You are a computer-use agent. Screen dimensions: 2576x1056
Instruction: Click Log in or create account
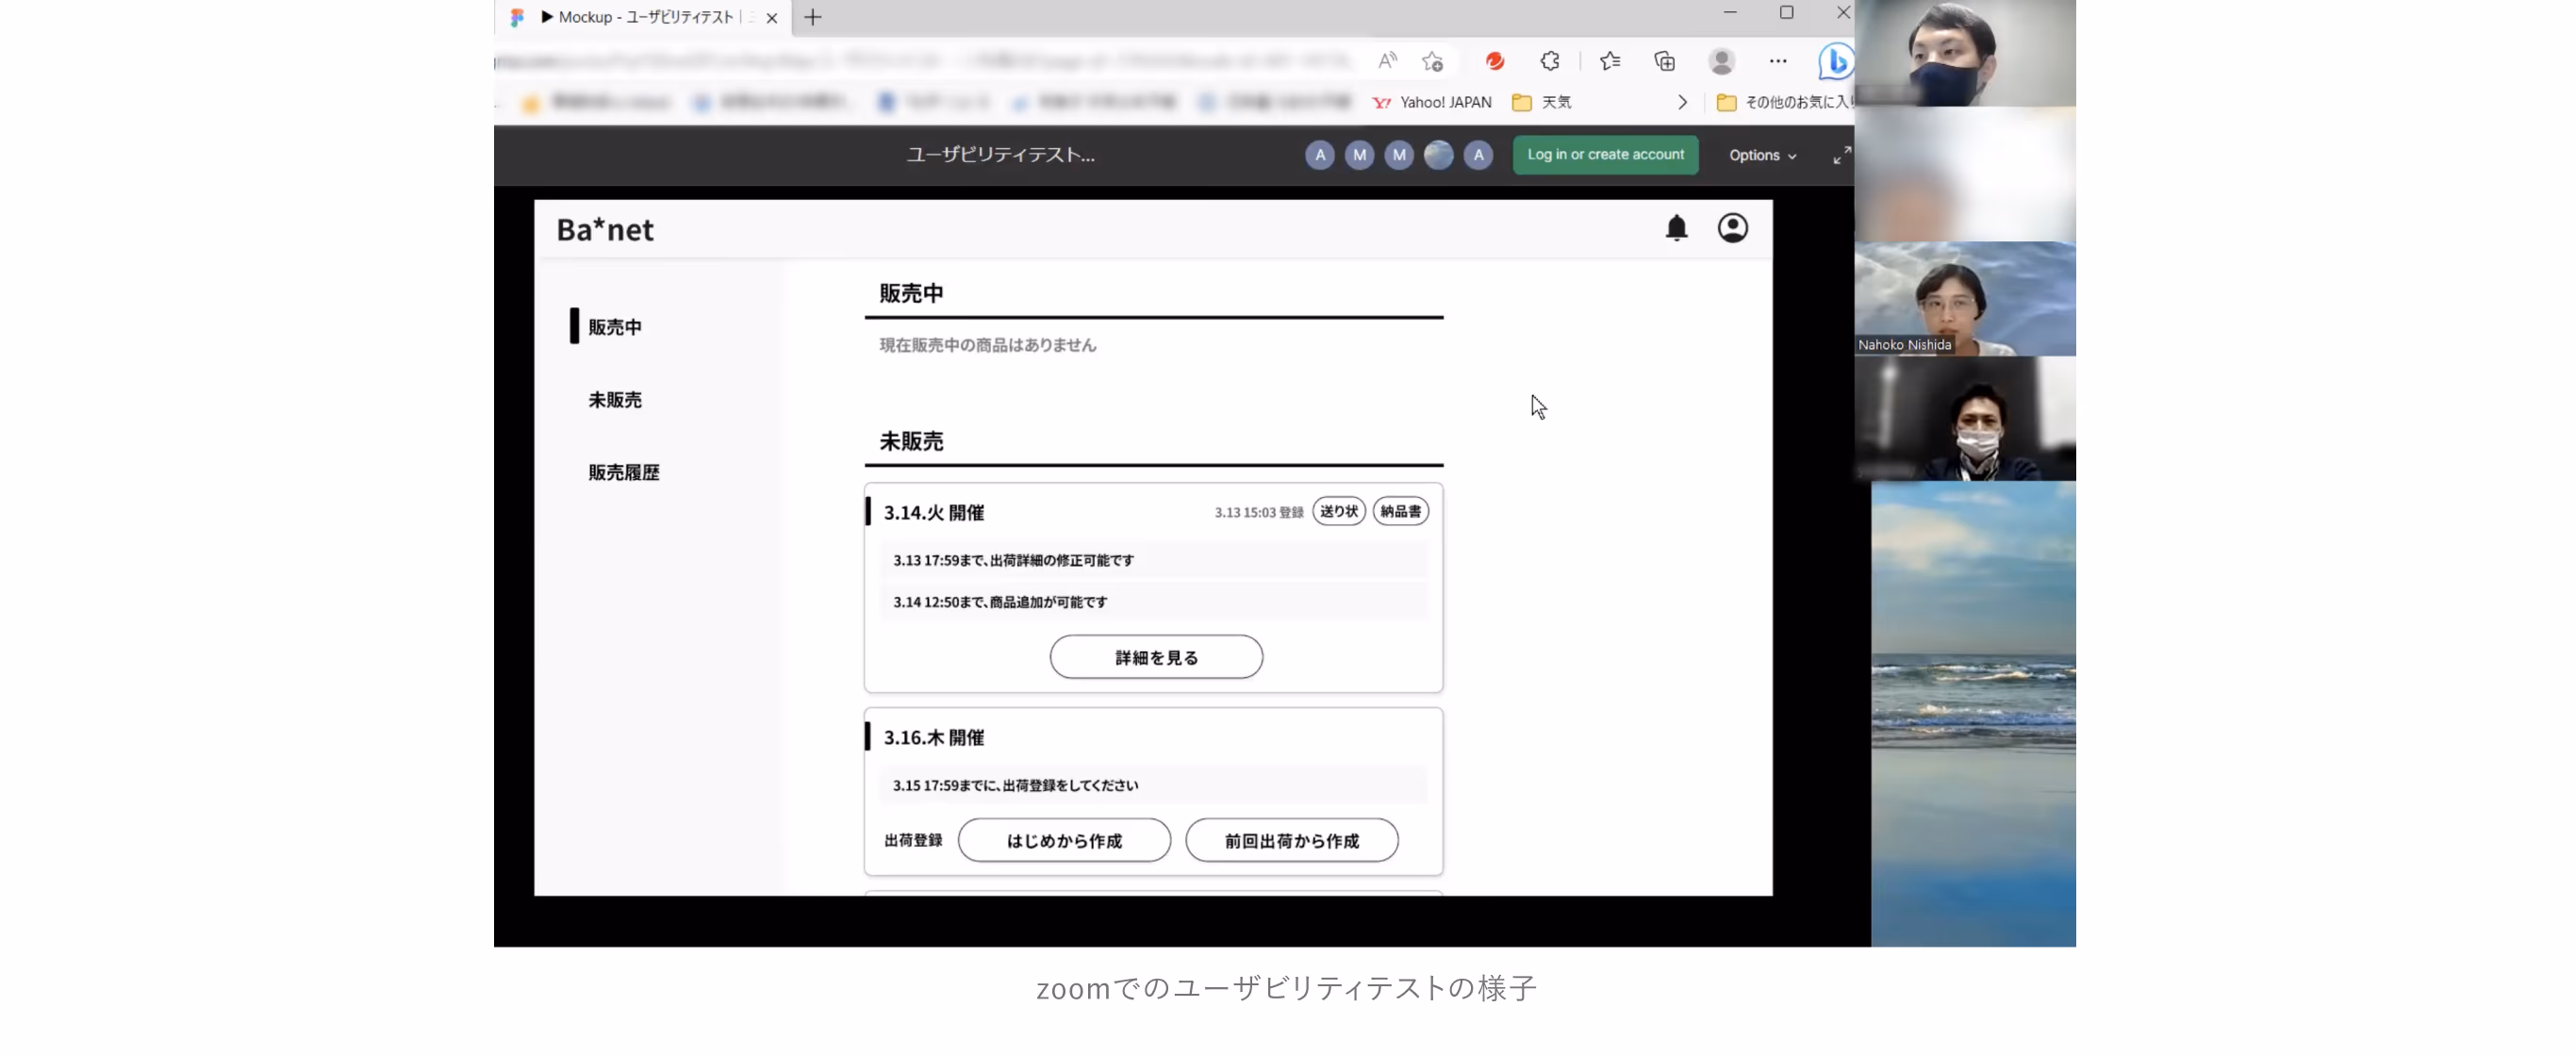1605,155
